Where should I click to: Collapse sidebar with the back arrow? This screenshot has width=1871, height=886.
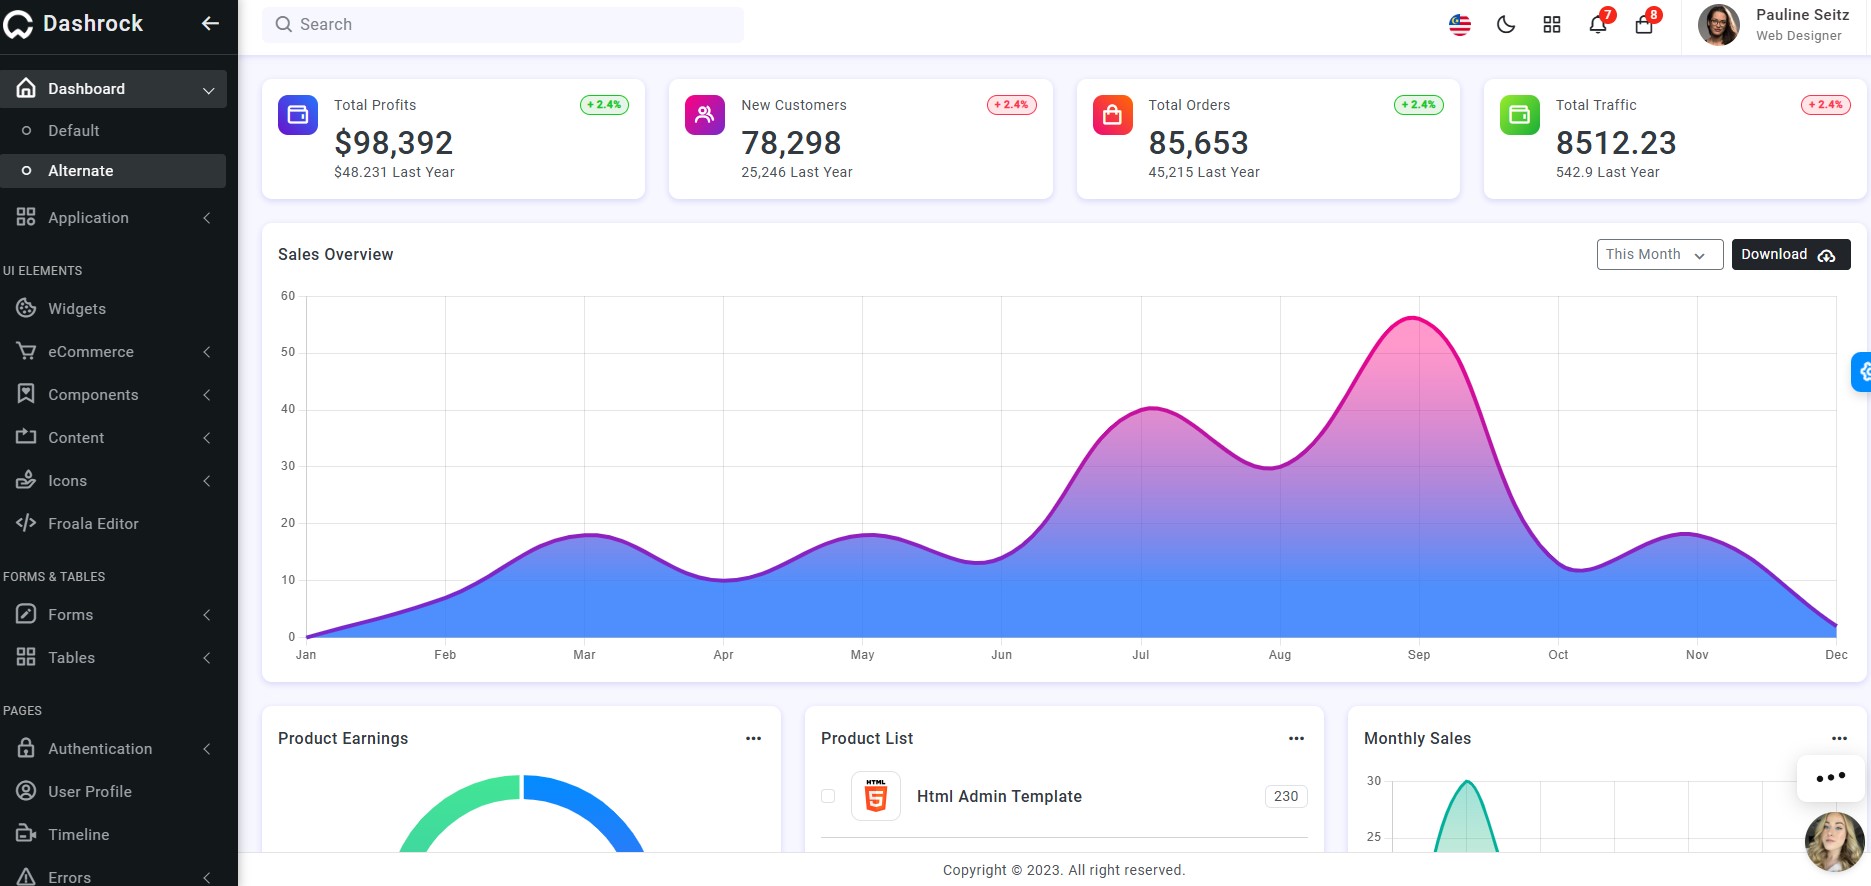click(x=210, y=23)
